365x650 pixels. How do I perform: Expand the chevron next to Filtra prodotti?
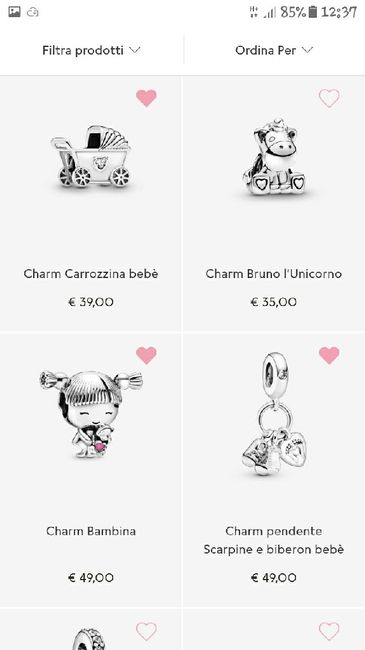click(135, 50)
